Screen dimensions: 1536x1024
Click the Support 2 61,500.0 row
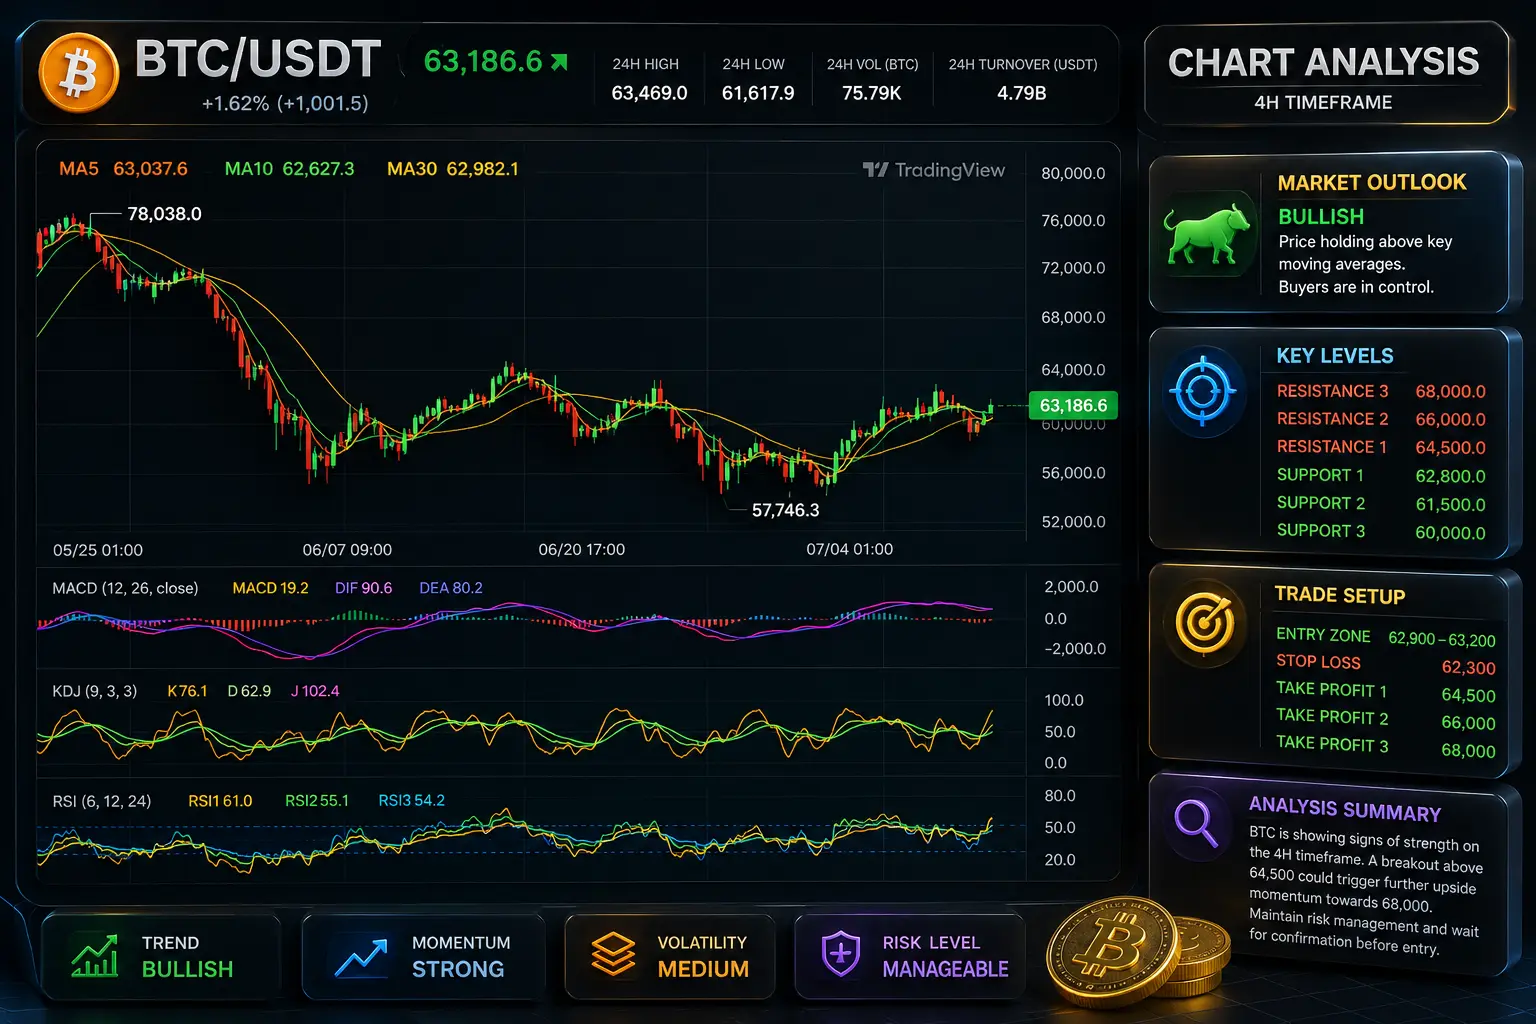click(x=1381, y=503)
